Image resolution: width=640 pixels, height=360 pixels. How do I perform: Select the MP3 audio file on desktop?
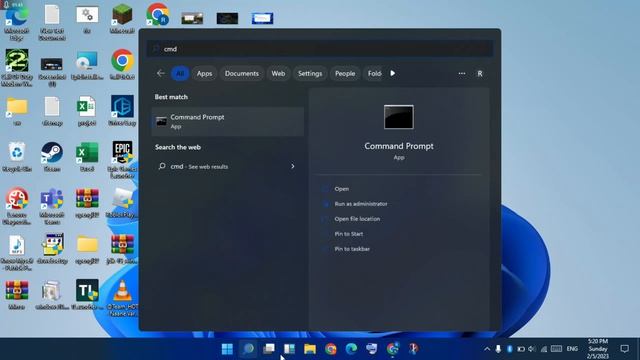tap(17, 252)
